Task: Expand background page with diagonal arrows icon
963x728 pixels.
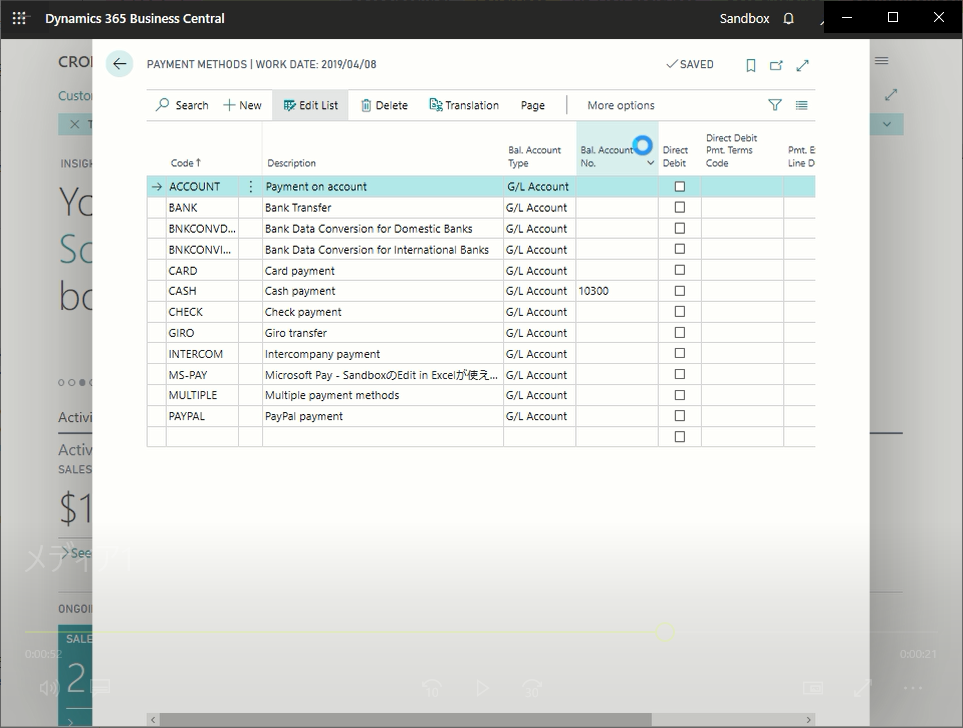Action: pyautogui.click(x=891, y=95)
